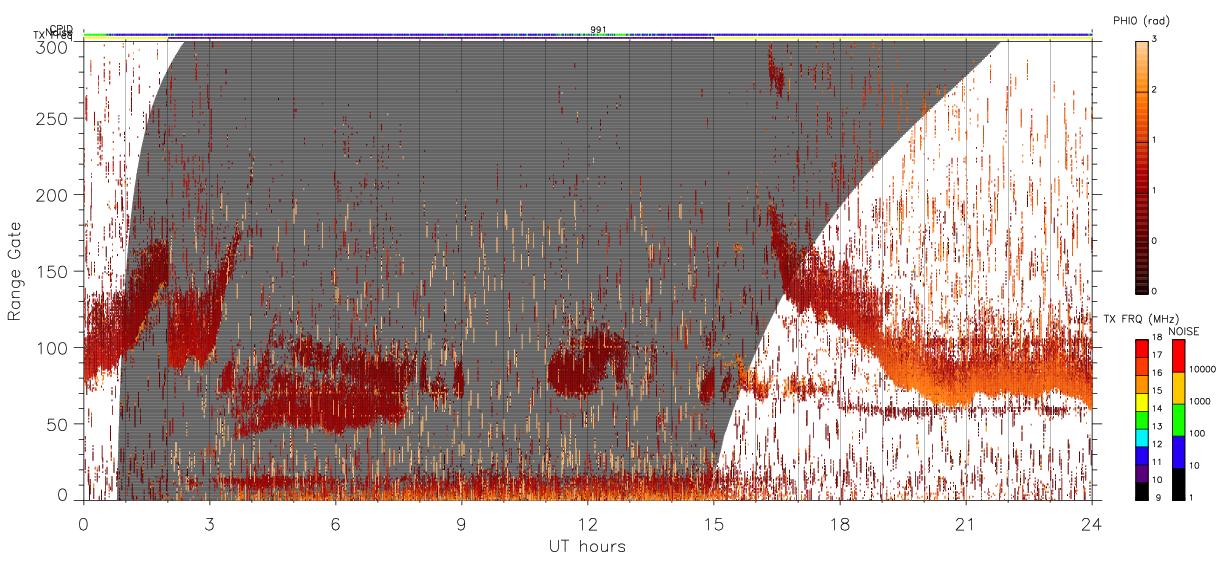1228x567 pixels.
Task: Click the cyan 12–13 MHz TX FRQ swatch
Action: (1141, 438)
